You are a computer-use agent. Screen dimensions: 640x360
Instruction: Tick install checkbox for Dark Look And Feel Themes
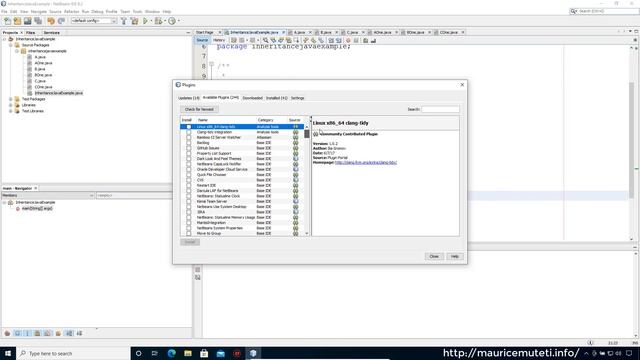(188, 159)
